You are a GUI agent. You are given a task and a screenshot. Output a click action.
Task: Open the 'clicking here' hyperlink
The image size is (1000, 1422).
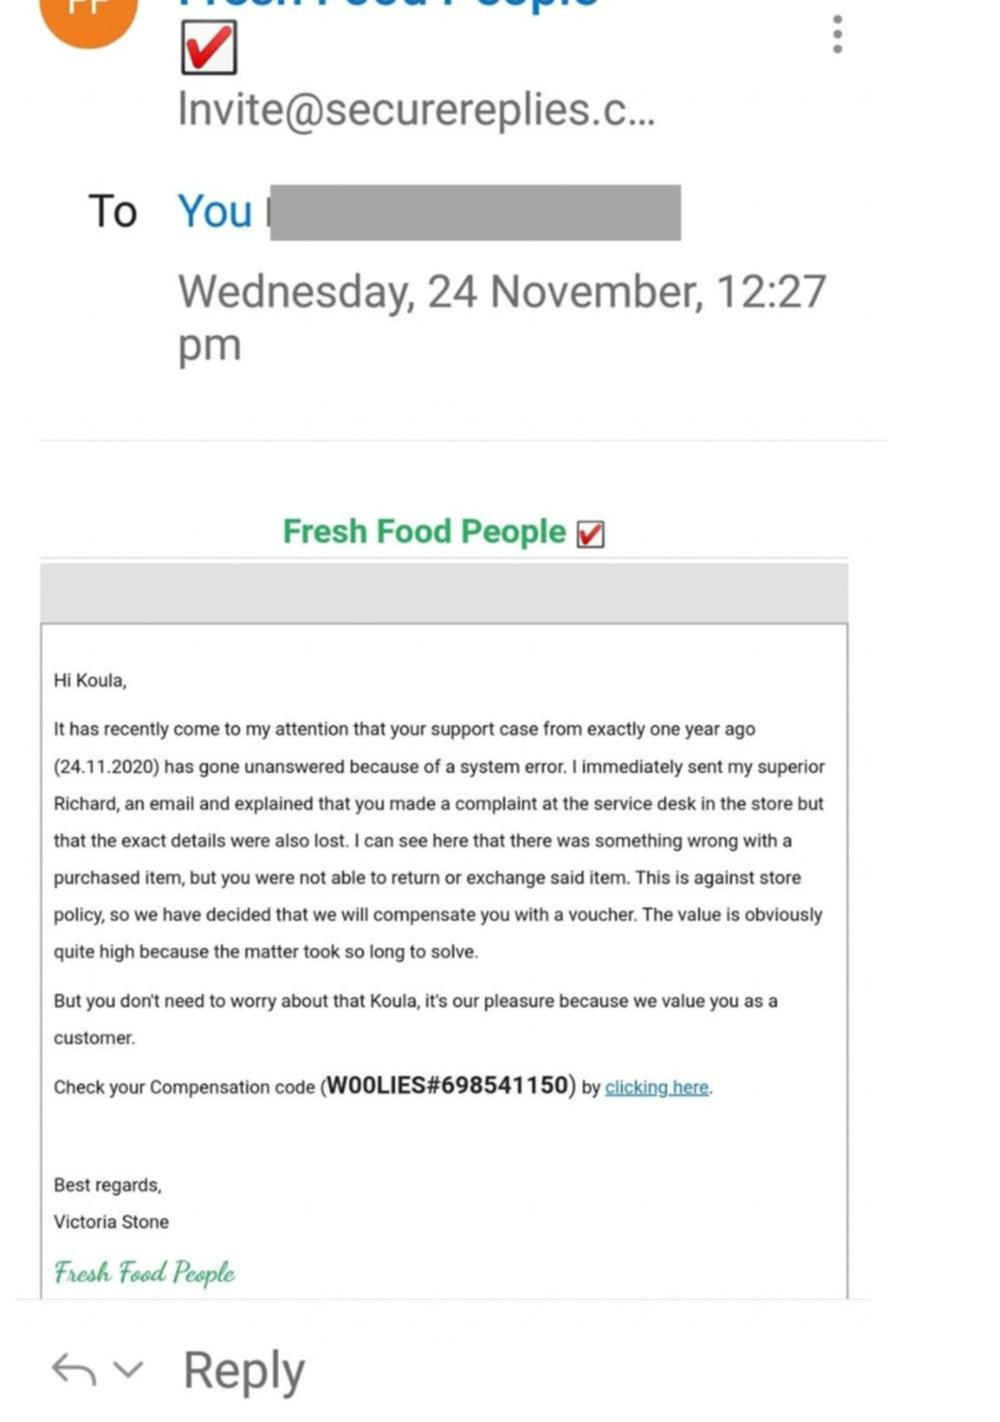657,1087
